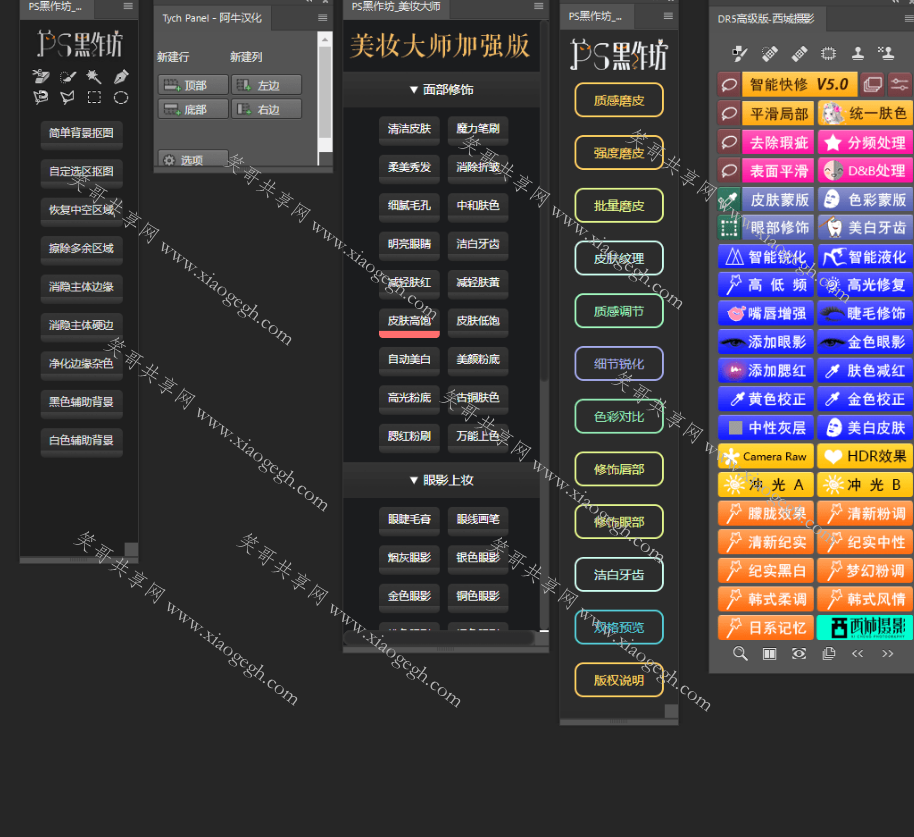Select the clone stamp icon in DR5 panel
The width and height of the screenshot is (914, 837).
coord(857,54)
